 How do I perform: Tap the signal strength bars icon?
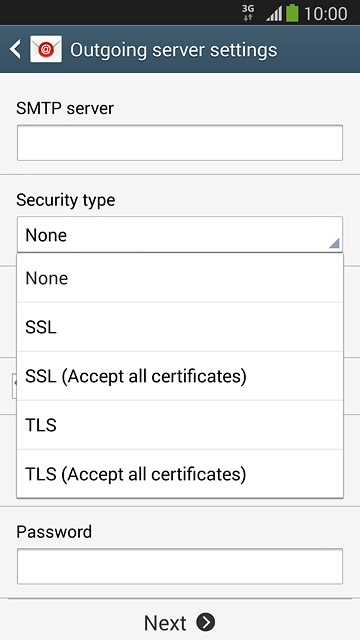coord(274,13)
